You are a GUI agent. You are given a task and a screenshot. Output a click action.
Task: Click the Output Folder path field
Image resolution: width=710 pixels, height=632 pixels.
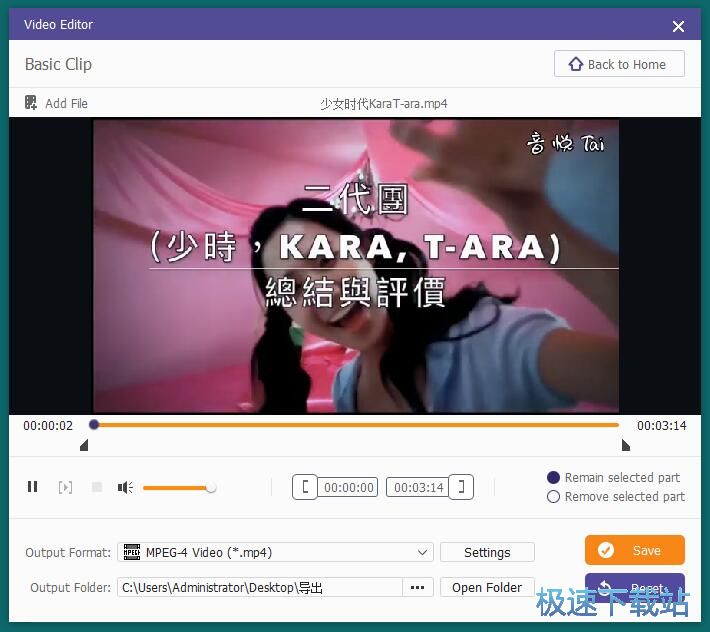click(260, 588)
